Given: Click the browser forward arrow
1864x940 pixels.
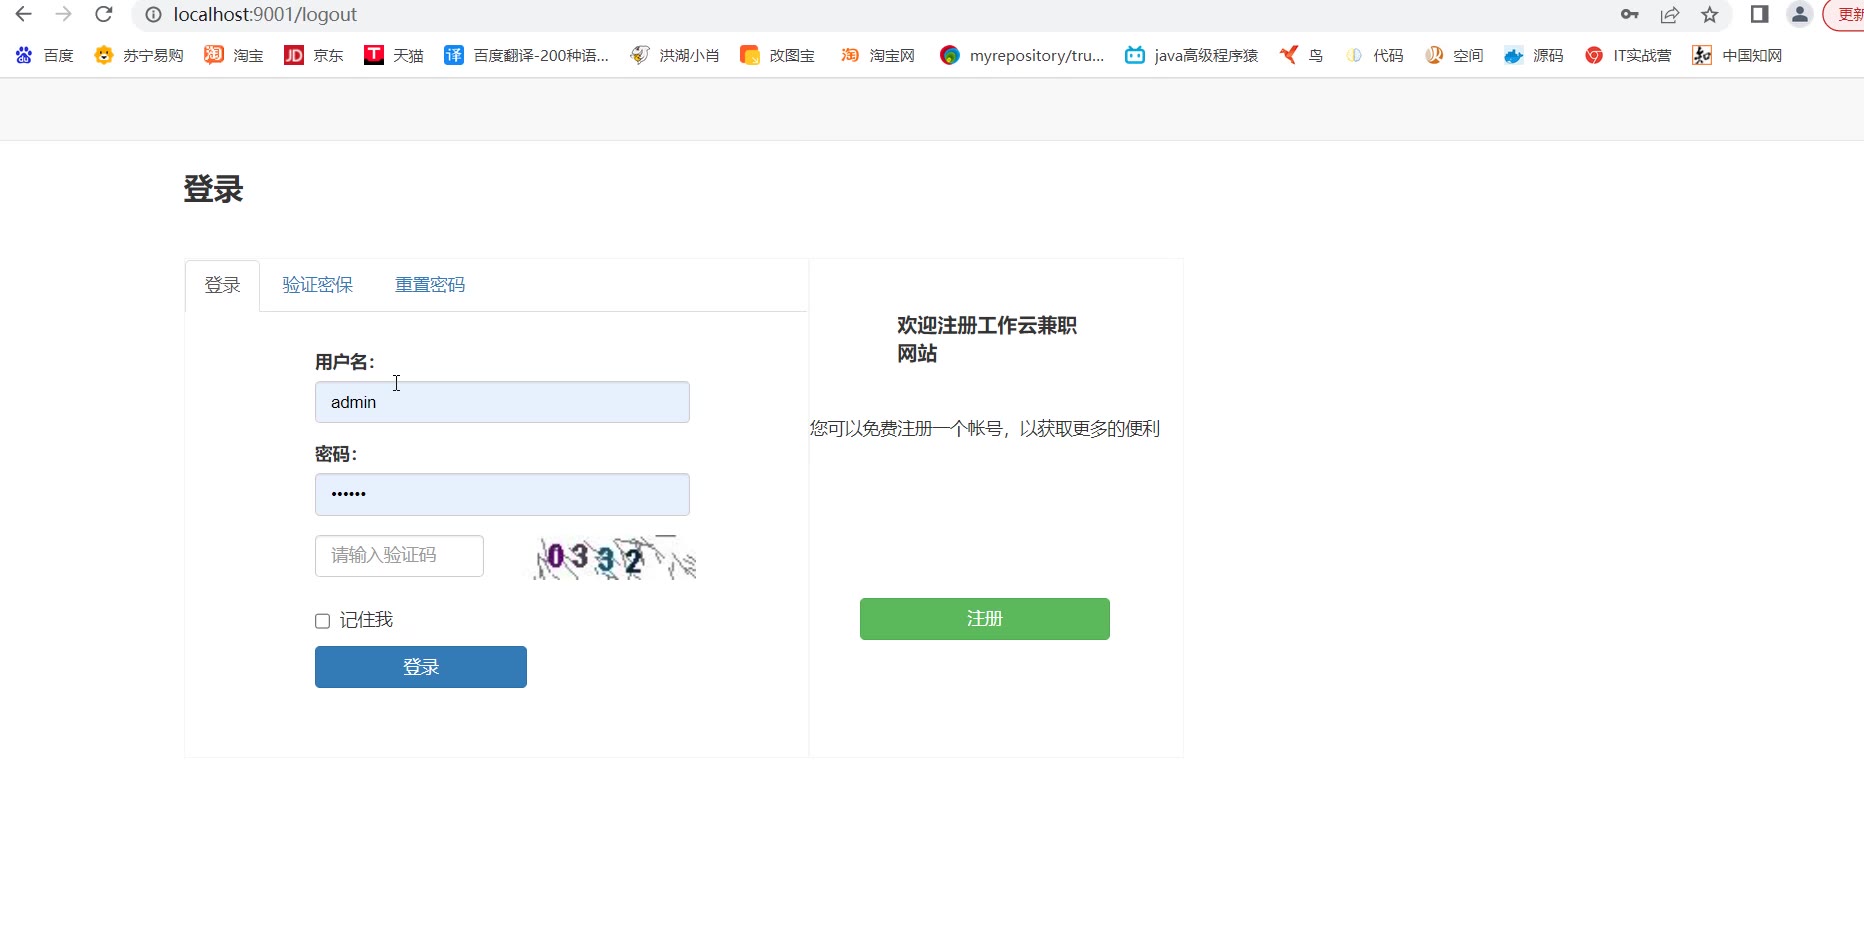Looking at the screenshot, I should coord(63,14).
